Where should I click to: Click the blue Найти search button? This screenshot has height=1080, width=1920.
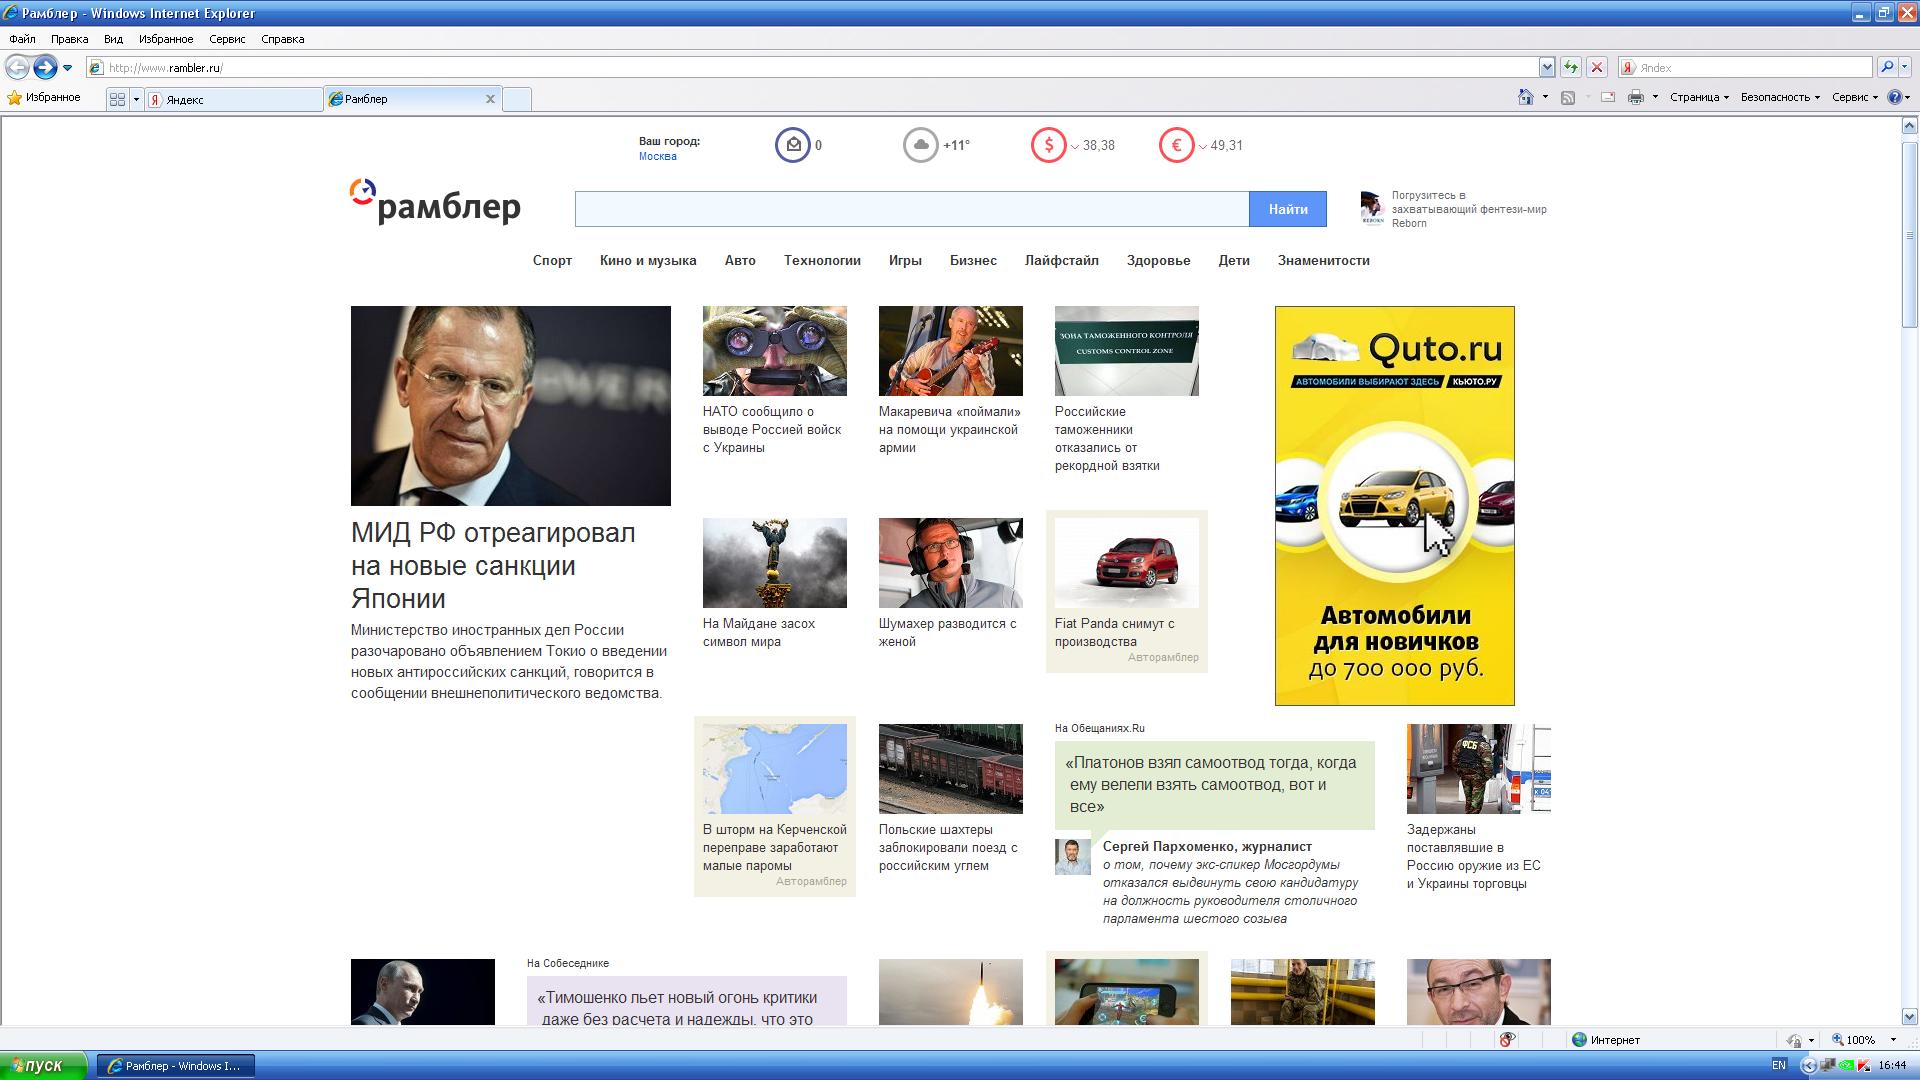point(1287,209)
